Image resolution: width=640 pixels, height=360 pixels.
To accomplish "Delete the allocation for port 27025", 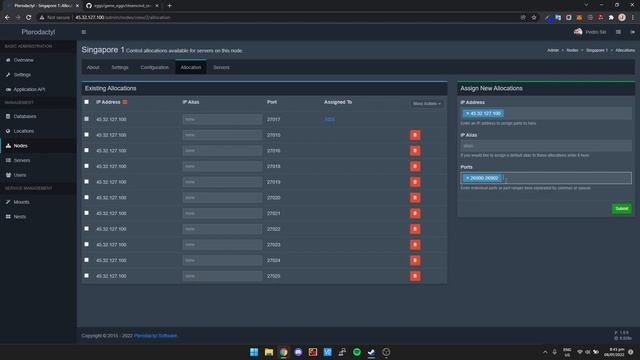I will (x=415, y=276).
